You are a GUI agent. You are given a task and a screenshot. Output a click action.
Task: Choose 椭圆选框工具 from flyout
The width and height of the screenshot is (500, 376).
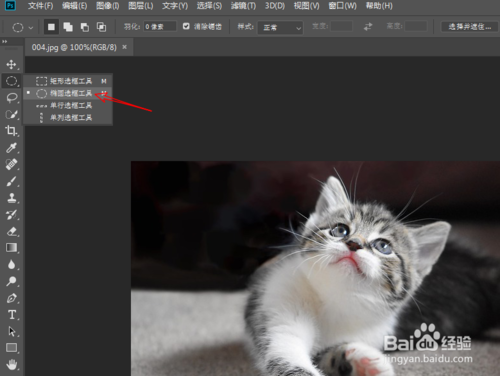[68, 93]
